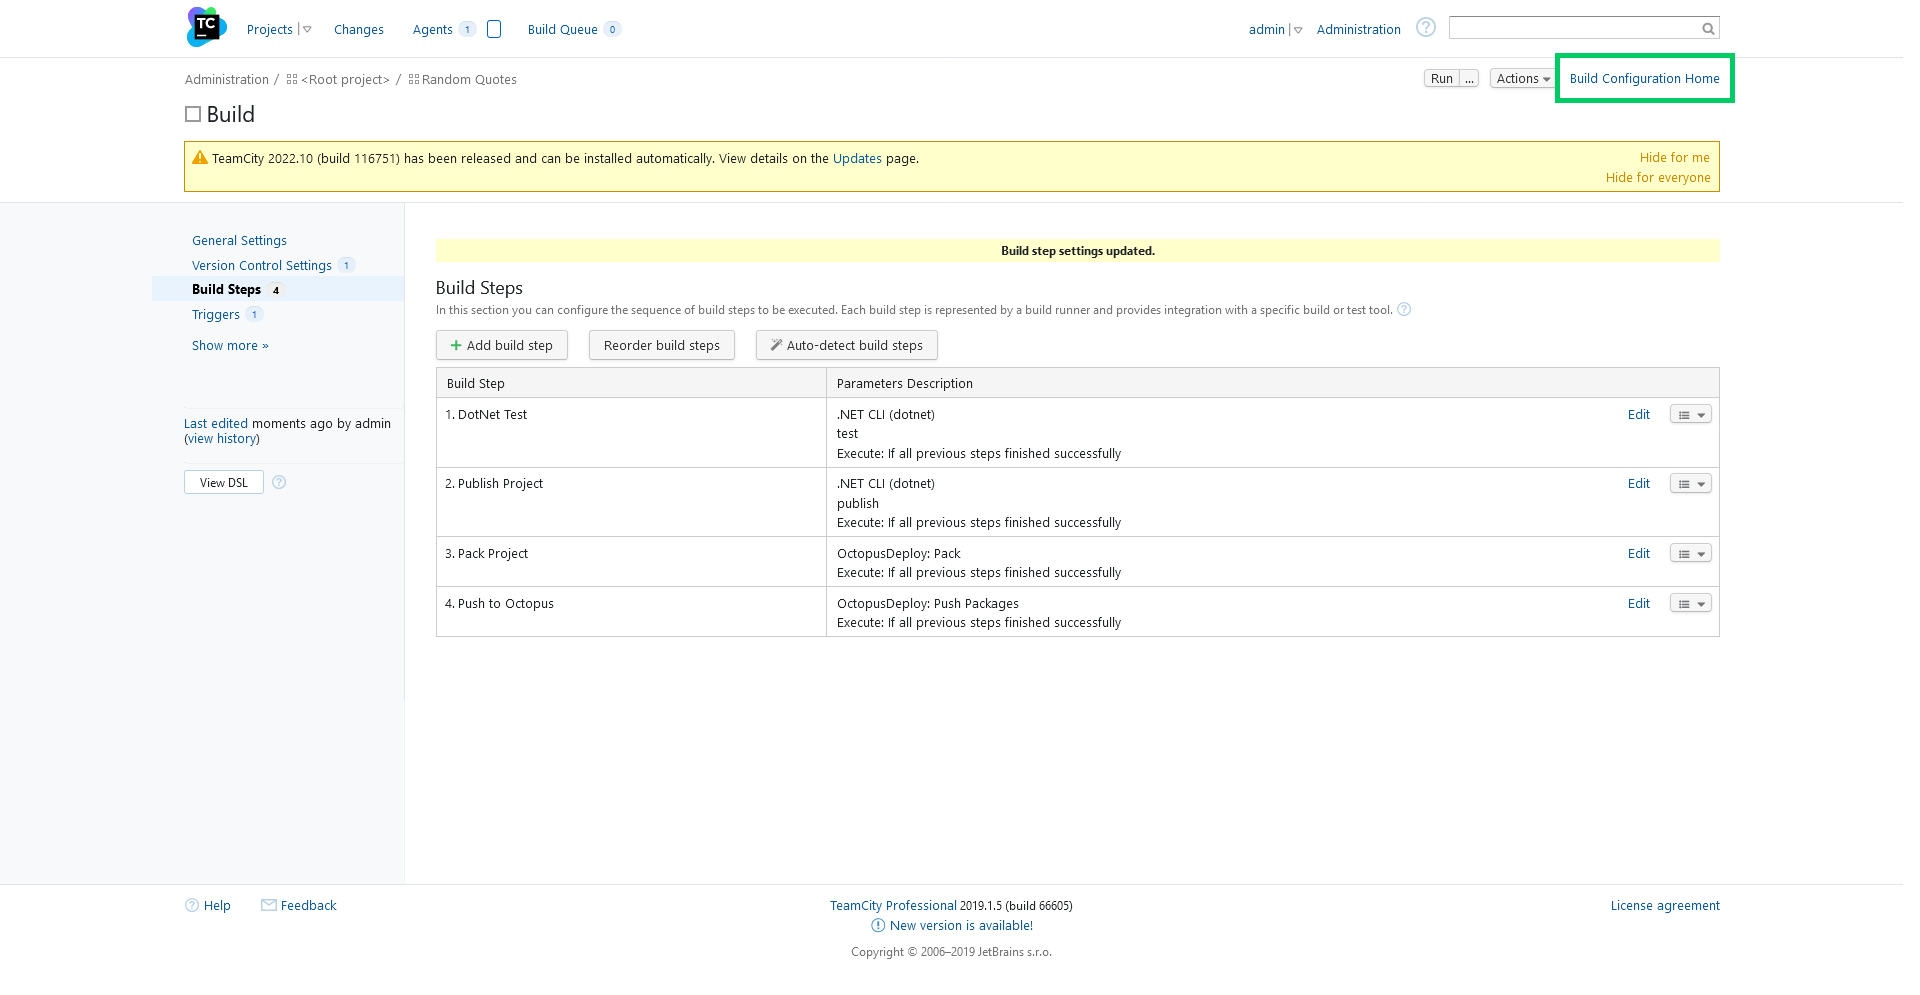
Task: Edit the Push to Octopus step
Action: tap(1638, 604)
